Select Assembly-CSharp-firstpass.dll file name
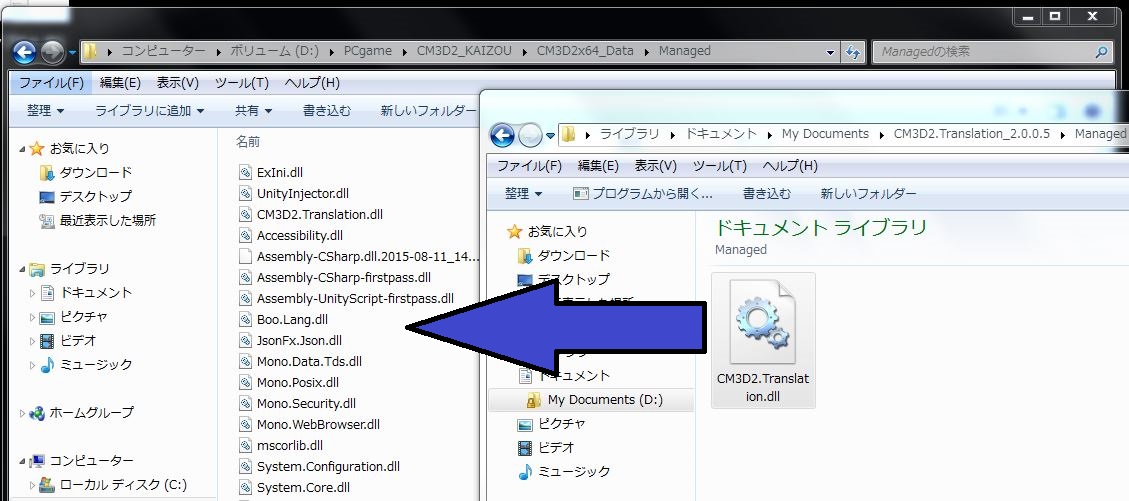This screenshot has width=1129, height=501. 343,277
